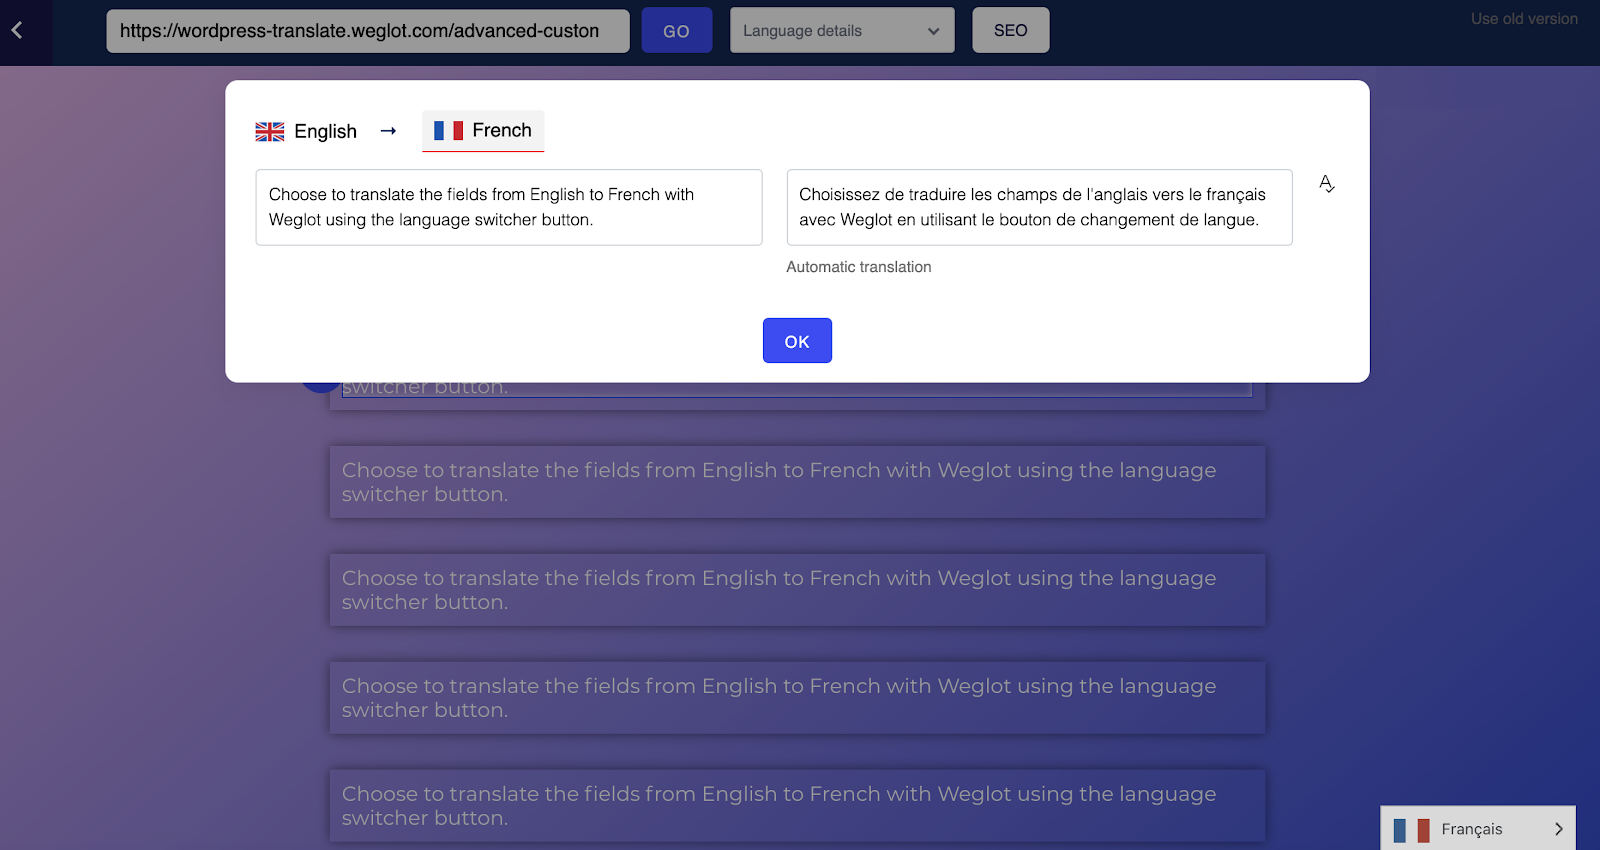The image size is (1600, 850).
Task: Open the Language details dropdown
Action: pos(842,31)
